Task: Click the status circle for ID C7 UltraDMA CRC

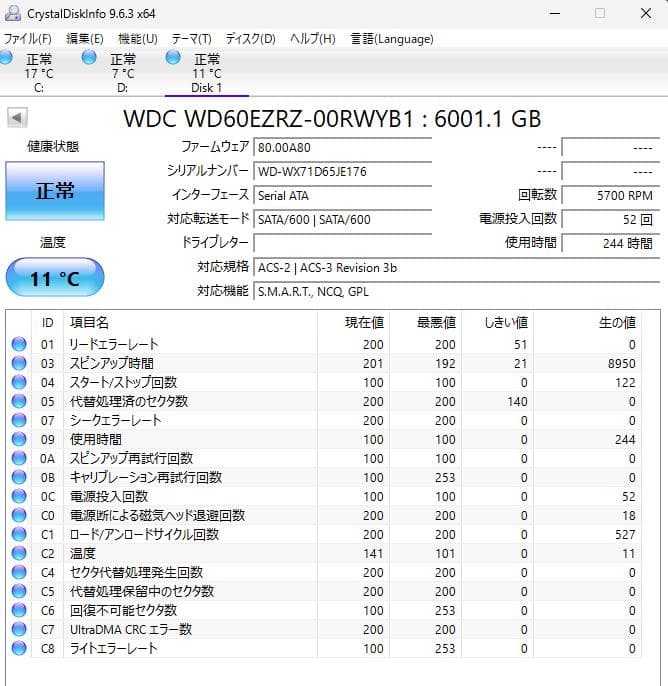Action: 19,630
